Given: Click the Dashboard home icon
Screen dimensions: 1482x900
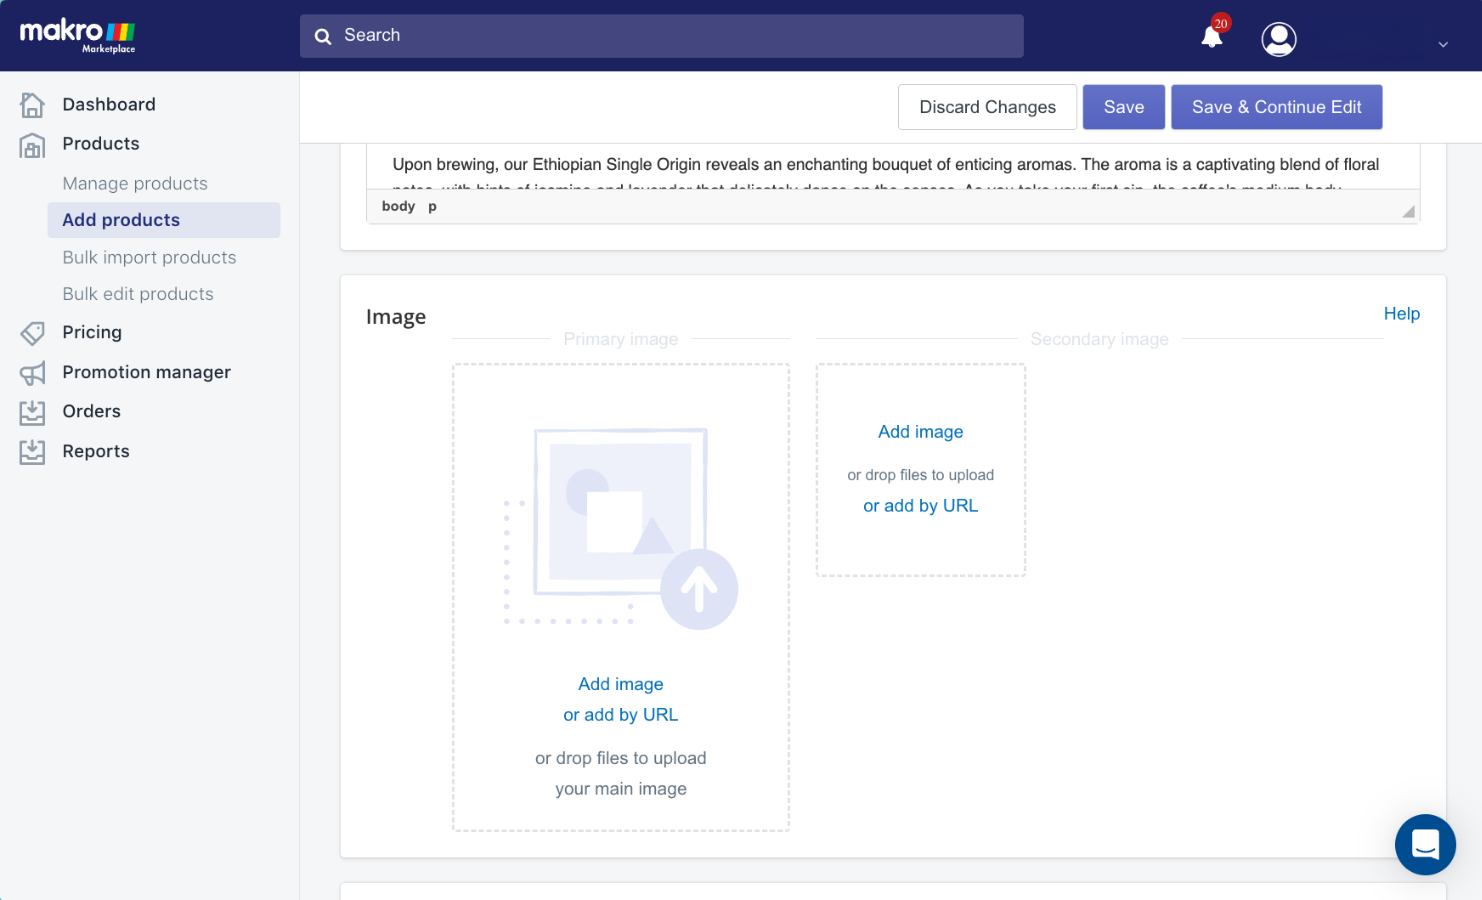Looking at the screenshot, I should (32, 105).
